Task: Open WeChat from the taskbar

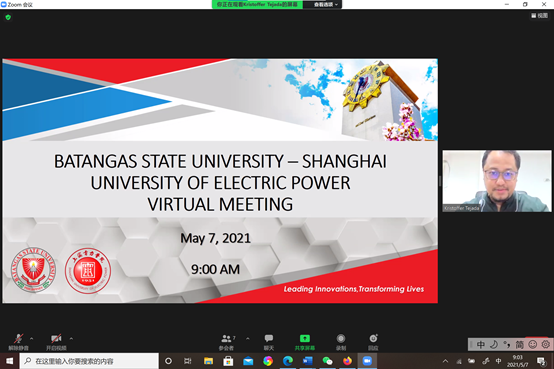Action: pos(328,361)
